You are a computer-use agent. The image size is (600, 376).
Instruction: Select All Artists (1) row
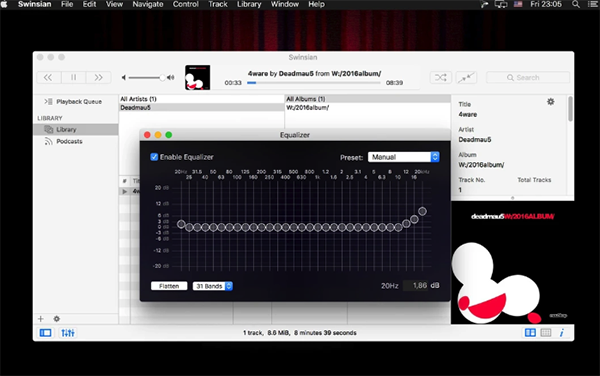click(x=201, y=99)
